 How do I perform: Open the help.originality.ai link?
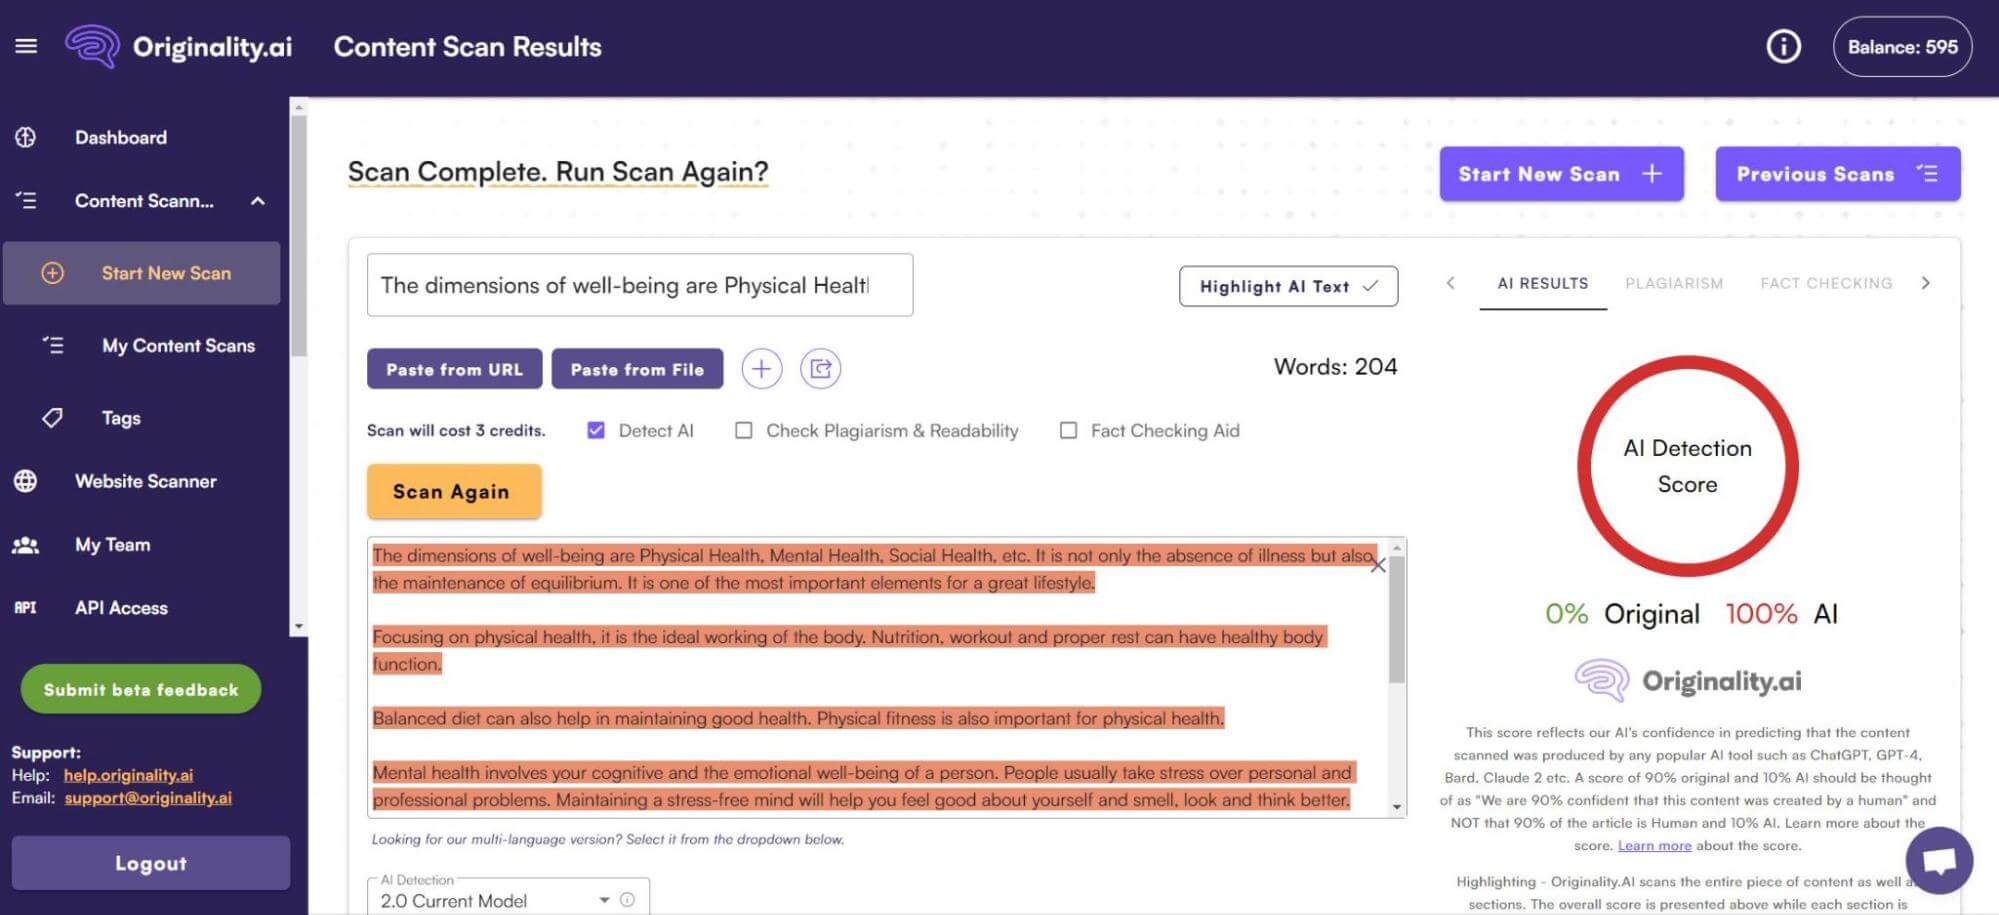click(x=128, y=775)
